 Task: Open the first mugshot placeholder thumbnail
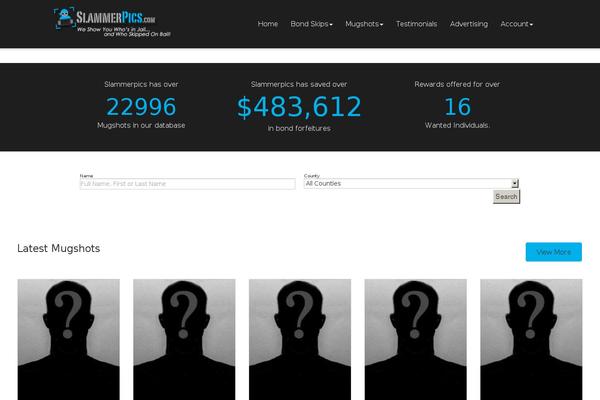pyautogui.click(x=68, y=340)
